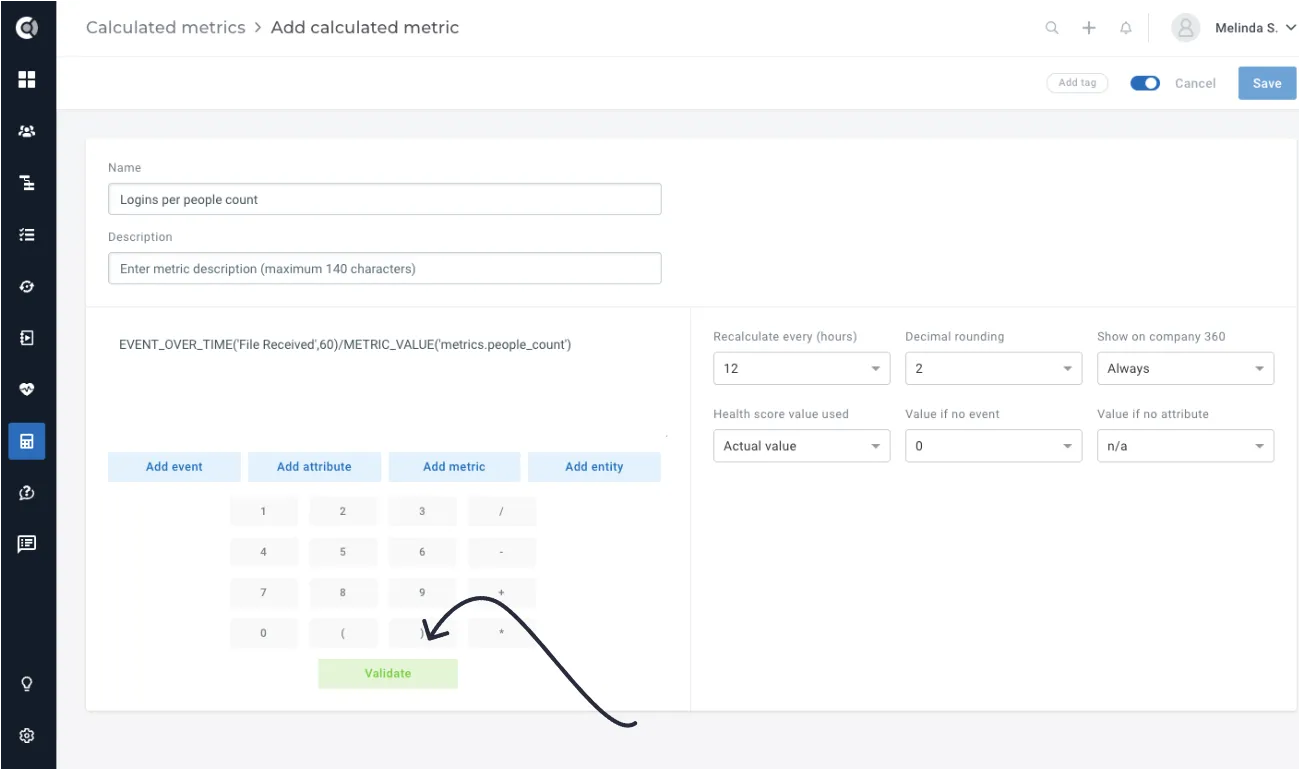The image size is (1299, 769).
Task: Click the Validate button
Action: click(x=388, y=673)
